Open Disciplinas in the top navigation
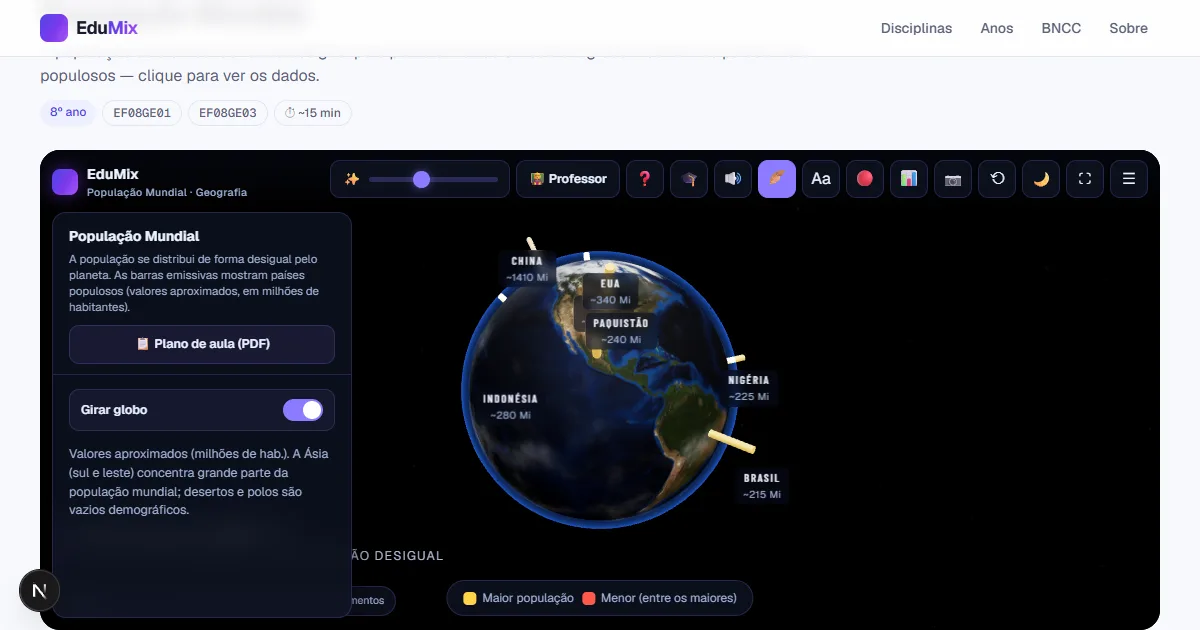This screenshot has height=630, width=1200. click(916, 28)
